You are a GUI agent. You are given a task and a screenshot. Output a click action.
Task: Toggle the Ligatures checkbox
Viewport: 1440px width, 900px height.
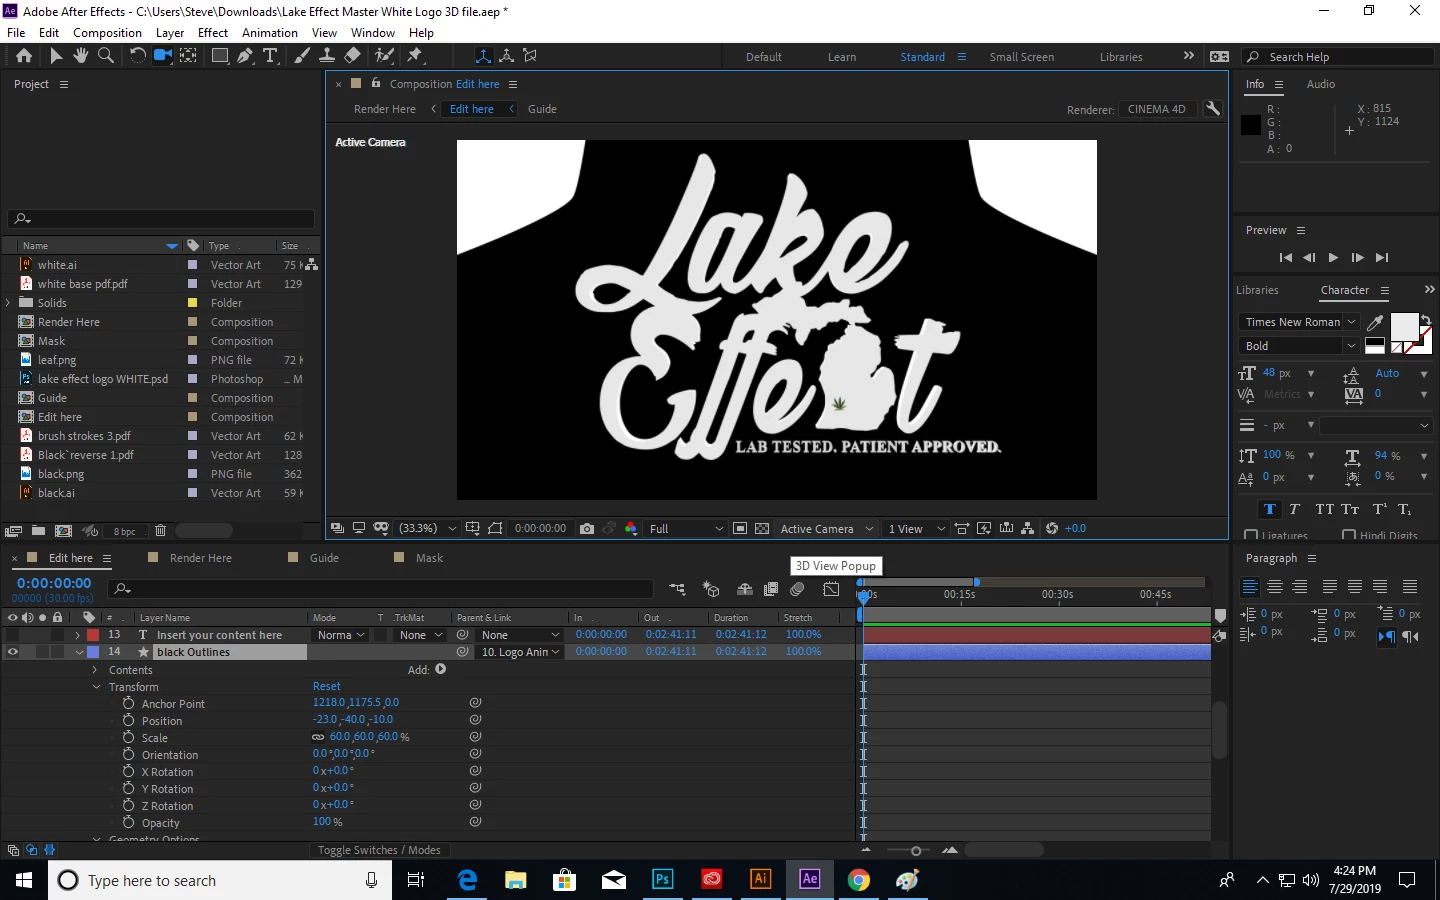pyautogui.click(x=1251, y=536)
